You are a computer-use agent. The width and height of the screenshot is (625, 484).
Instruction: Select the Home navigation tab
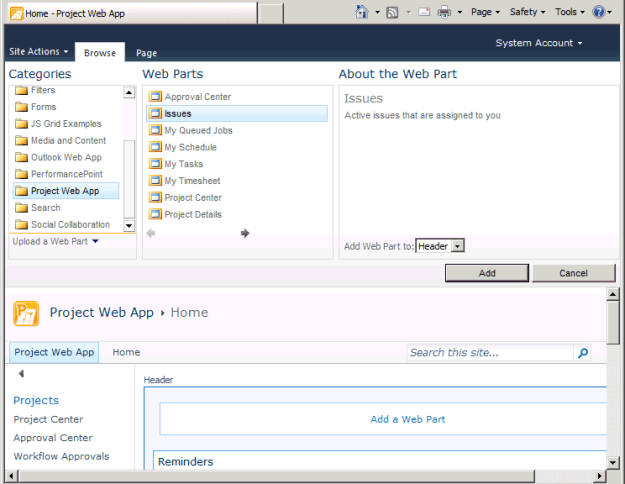(x=126, y=352)
